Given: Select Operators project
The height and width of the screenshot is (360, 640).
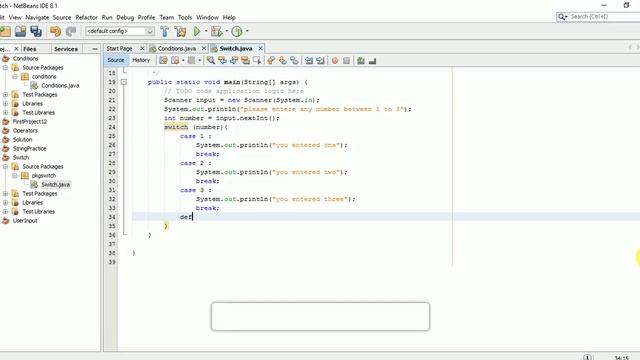Looking at the screenshot, I should point(25,131).
